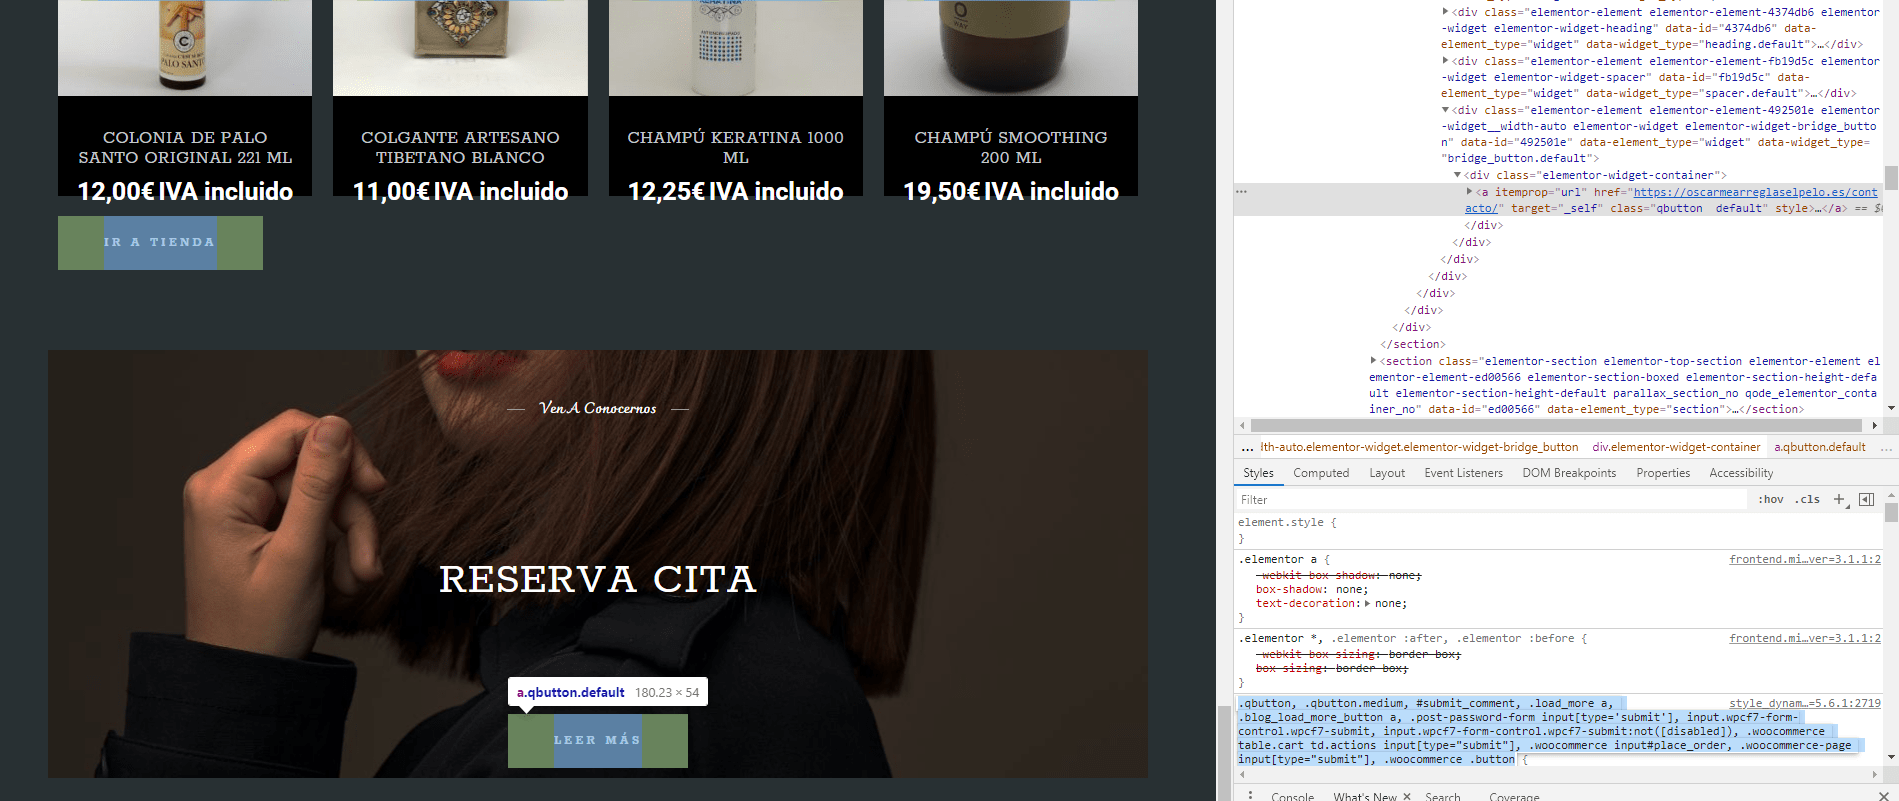
Task: Click the breadcrumb right overflow ellipsis
Action: (1886, 448)
